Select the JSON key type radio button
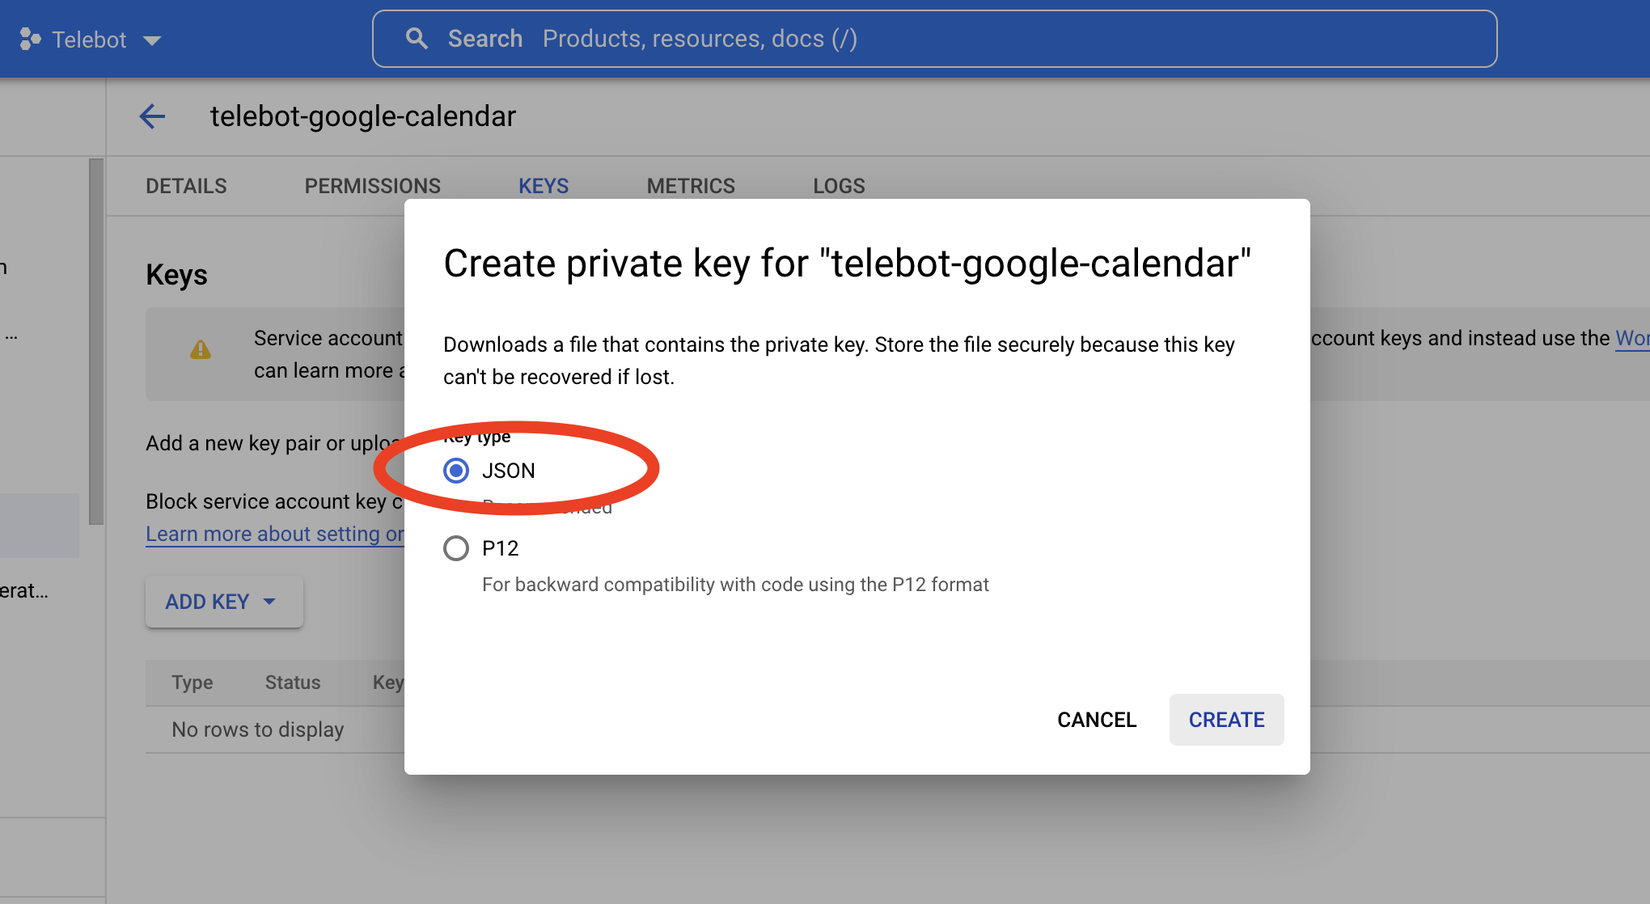 click(456, 470)
